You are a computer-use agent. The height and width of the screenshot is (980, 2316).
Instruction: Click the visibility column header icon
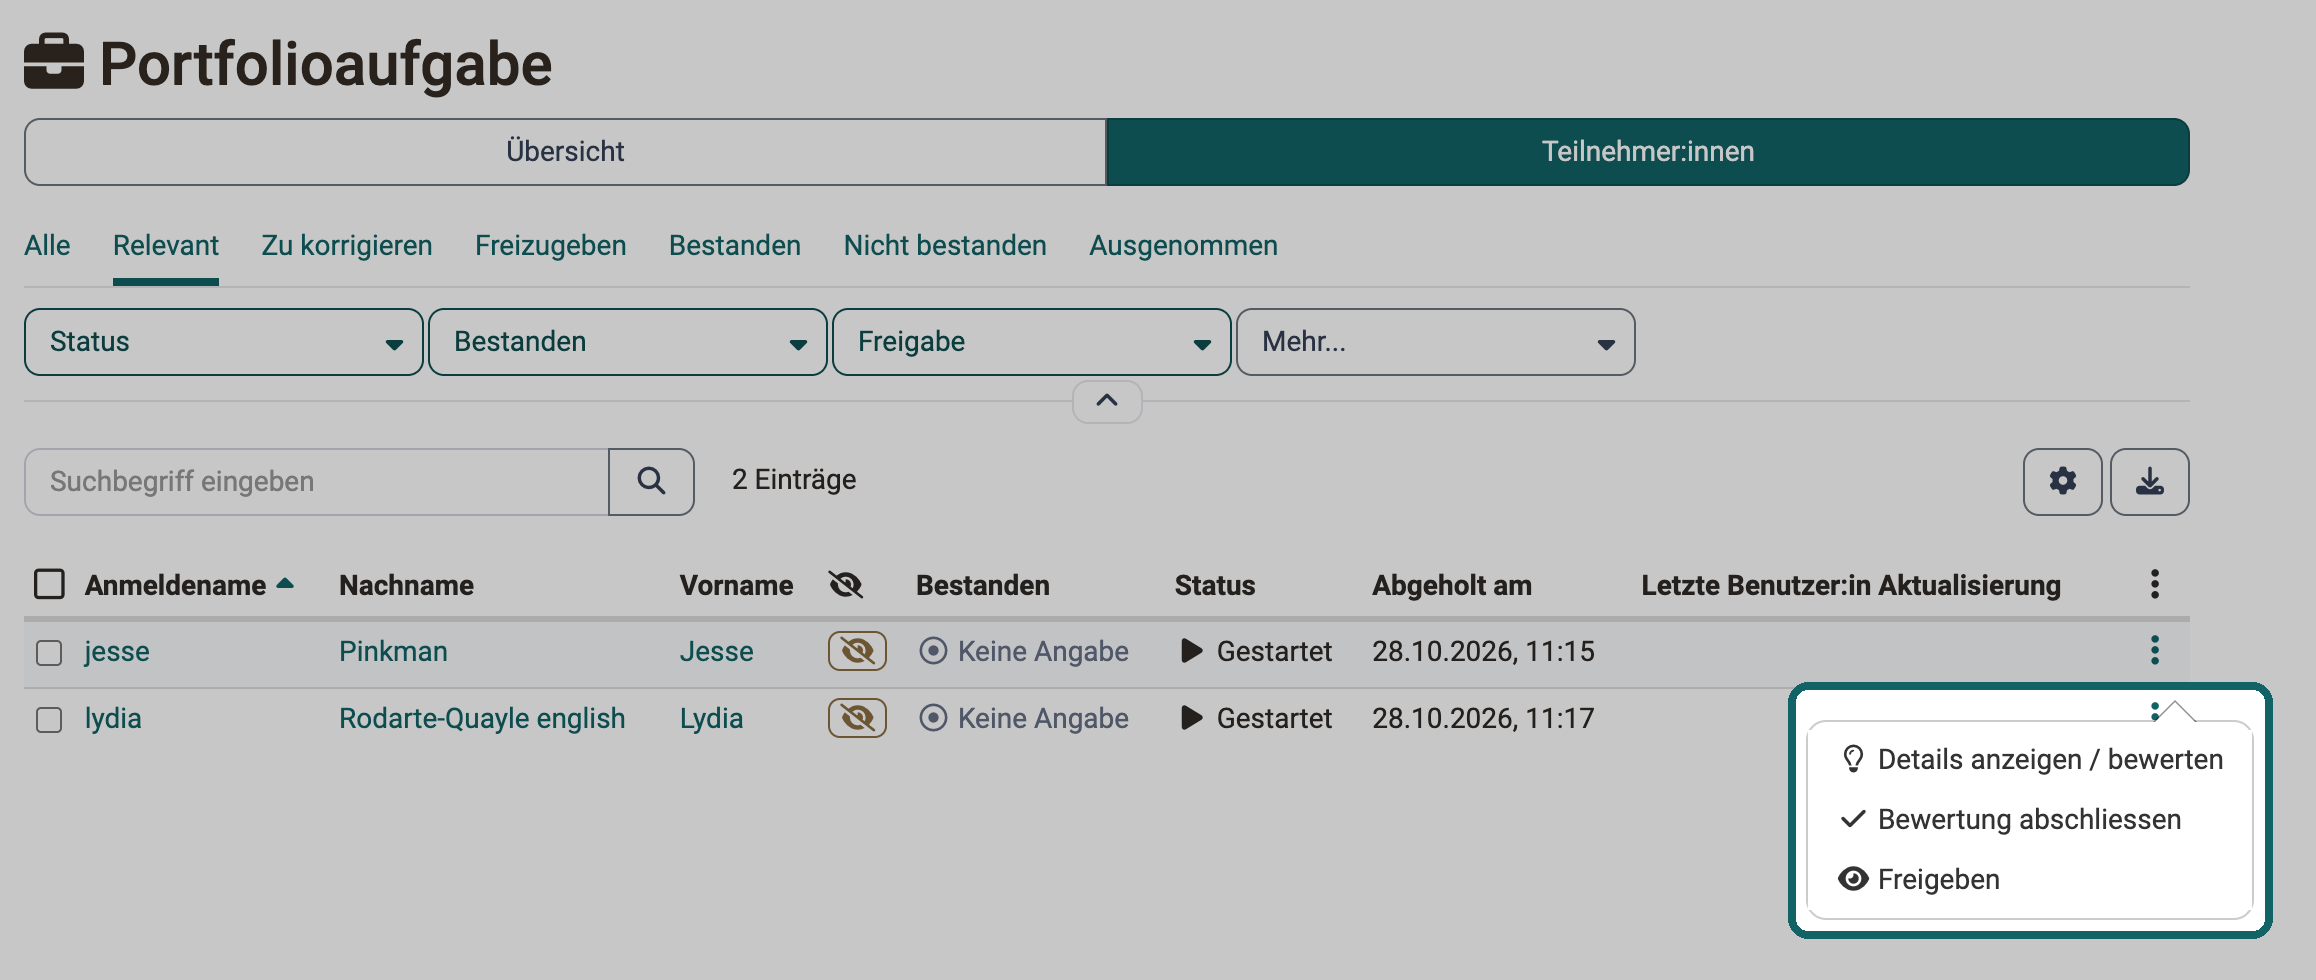click(x=846, y=584)
